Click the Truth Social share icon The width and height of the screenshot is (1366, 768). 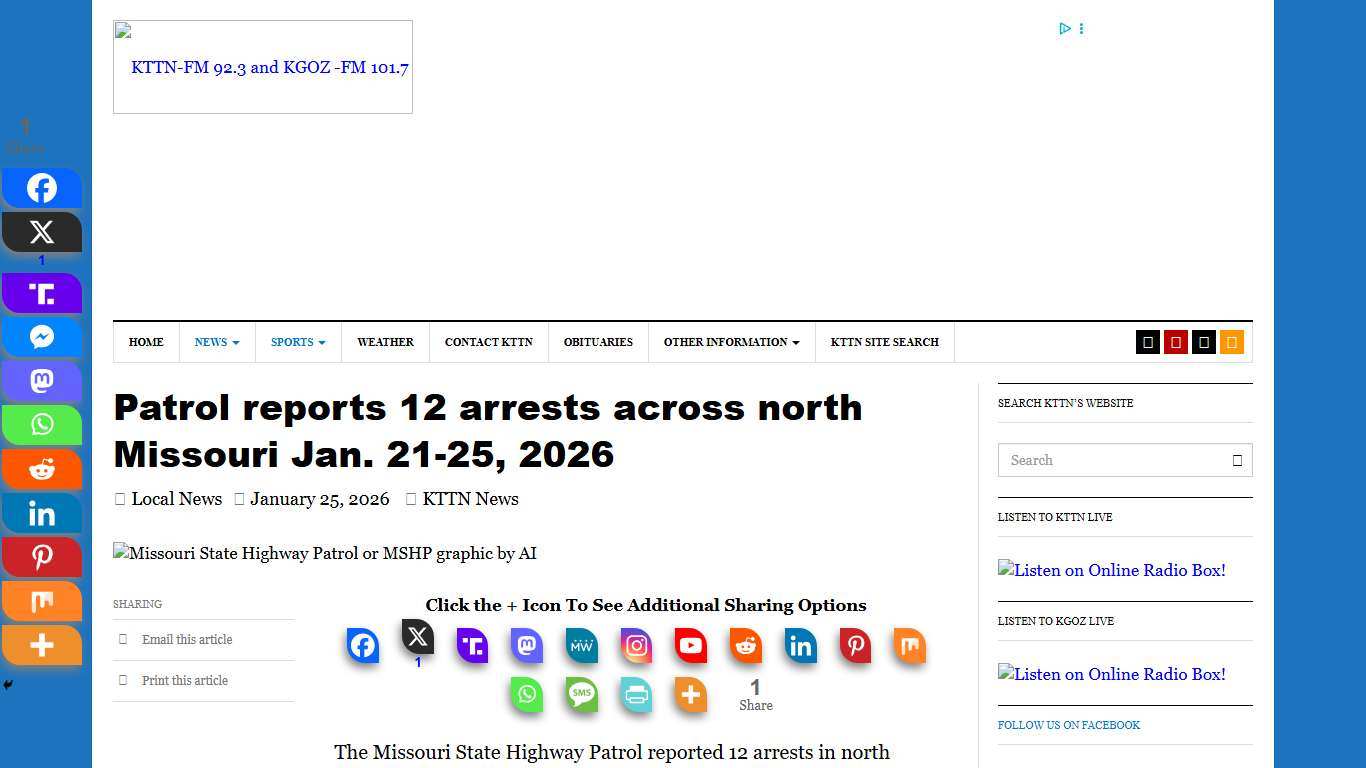click(x=472, y=646)
